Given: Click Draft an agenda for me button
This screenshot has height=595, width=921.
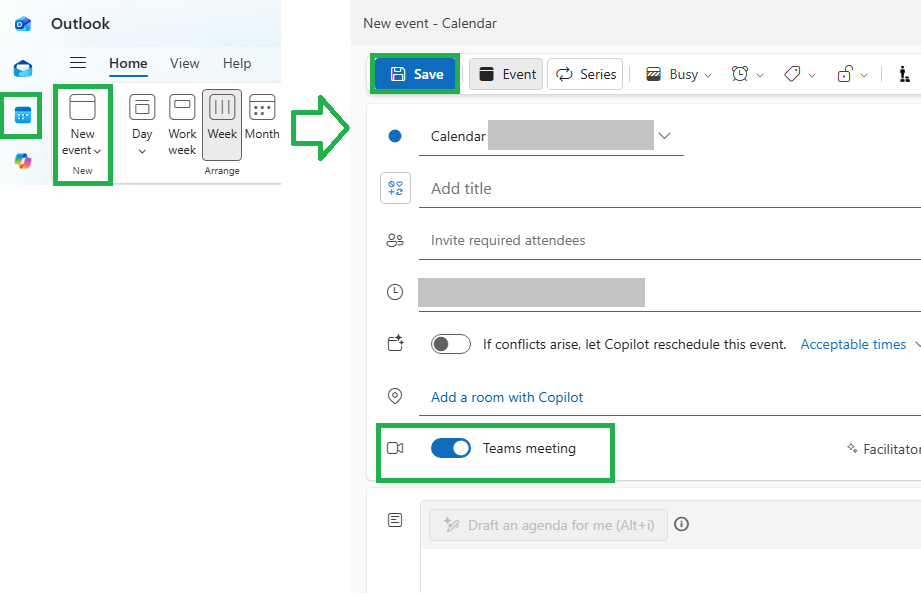Looking at the screenshot, I should click(x=549, y=525).
